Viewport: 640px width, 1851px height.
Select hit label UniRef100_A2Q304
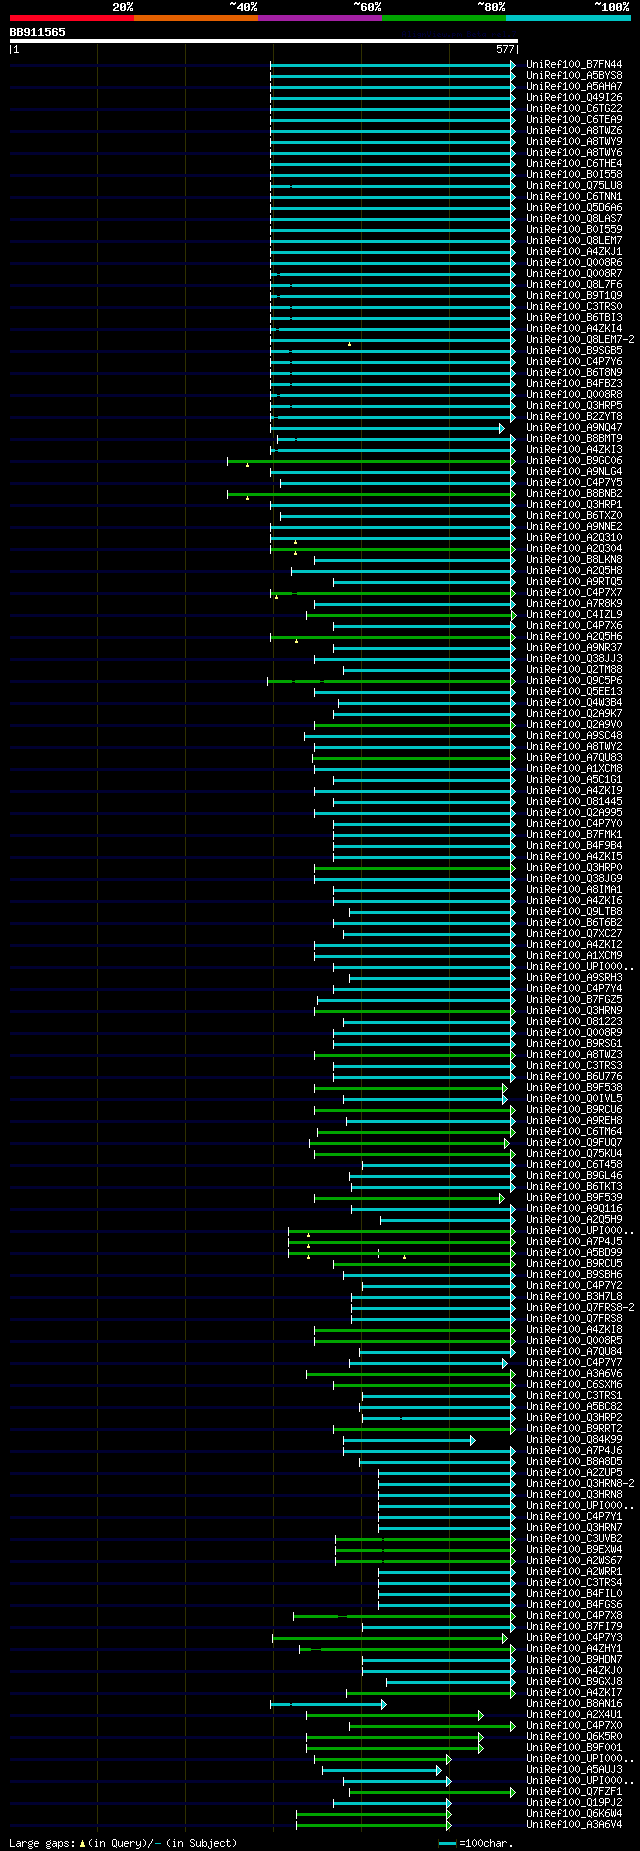pyautogui.click(x=574, y=549)
